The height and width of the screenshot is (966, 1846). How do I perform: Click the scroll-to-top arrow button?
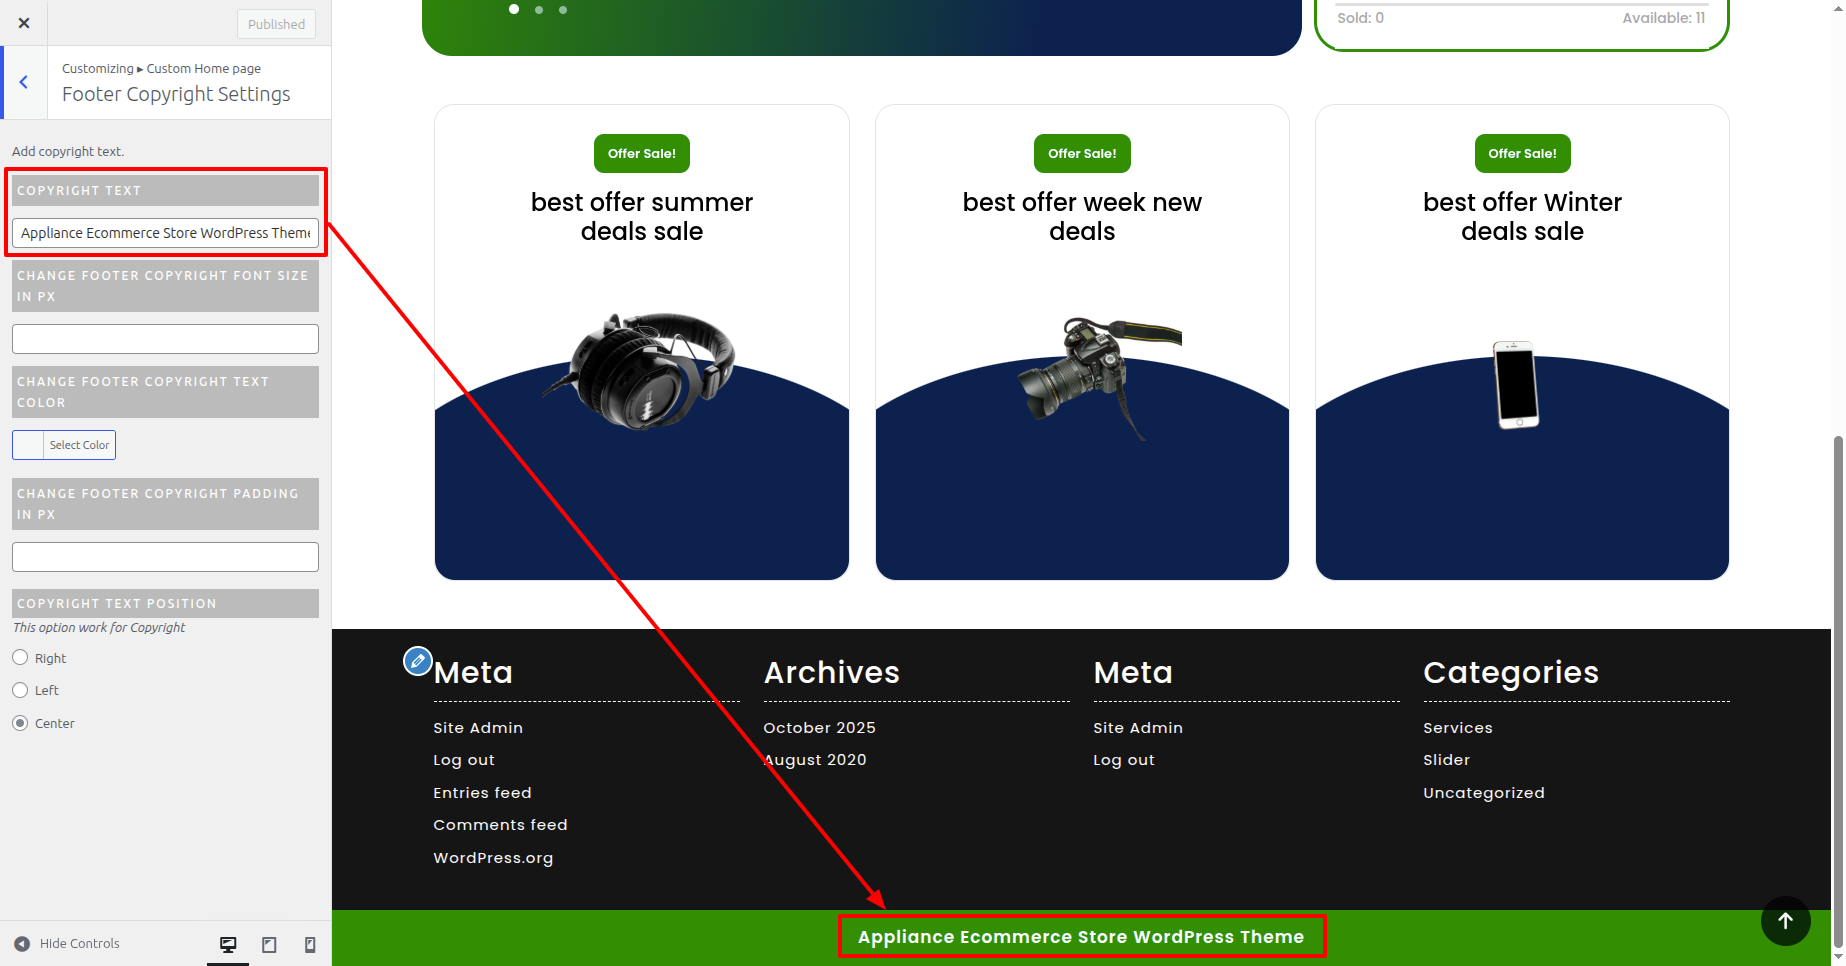1785,921
